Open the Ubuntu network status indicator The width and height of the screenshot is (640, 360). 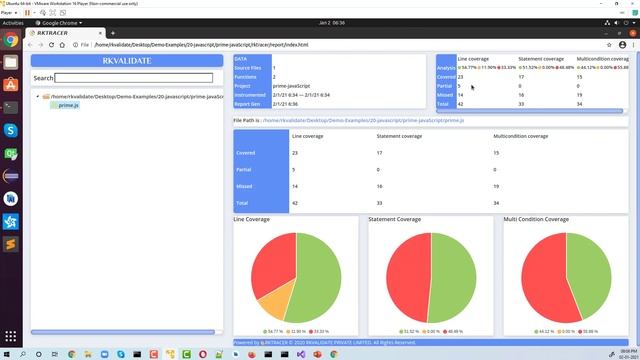(x=607, y=23)
